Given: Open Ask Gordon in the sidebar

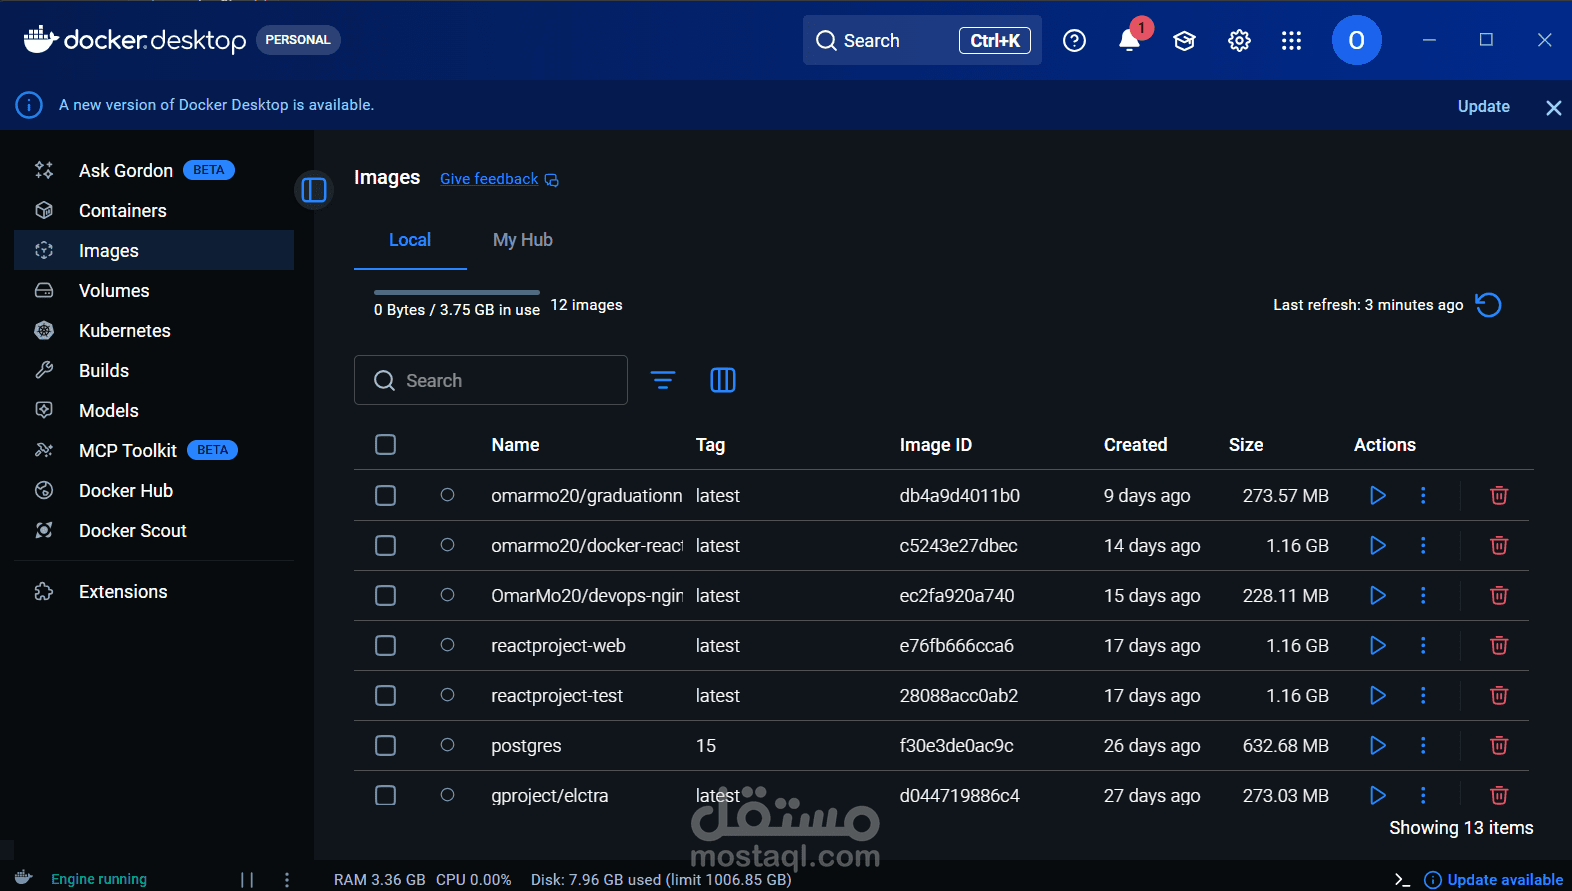Looking at the screenshot, I should tap(154, 170).
